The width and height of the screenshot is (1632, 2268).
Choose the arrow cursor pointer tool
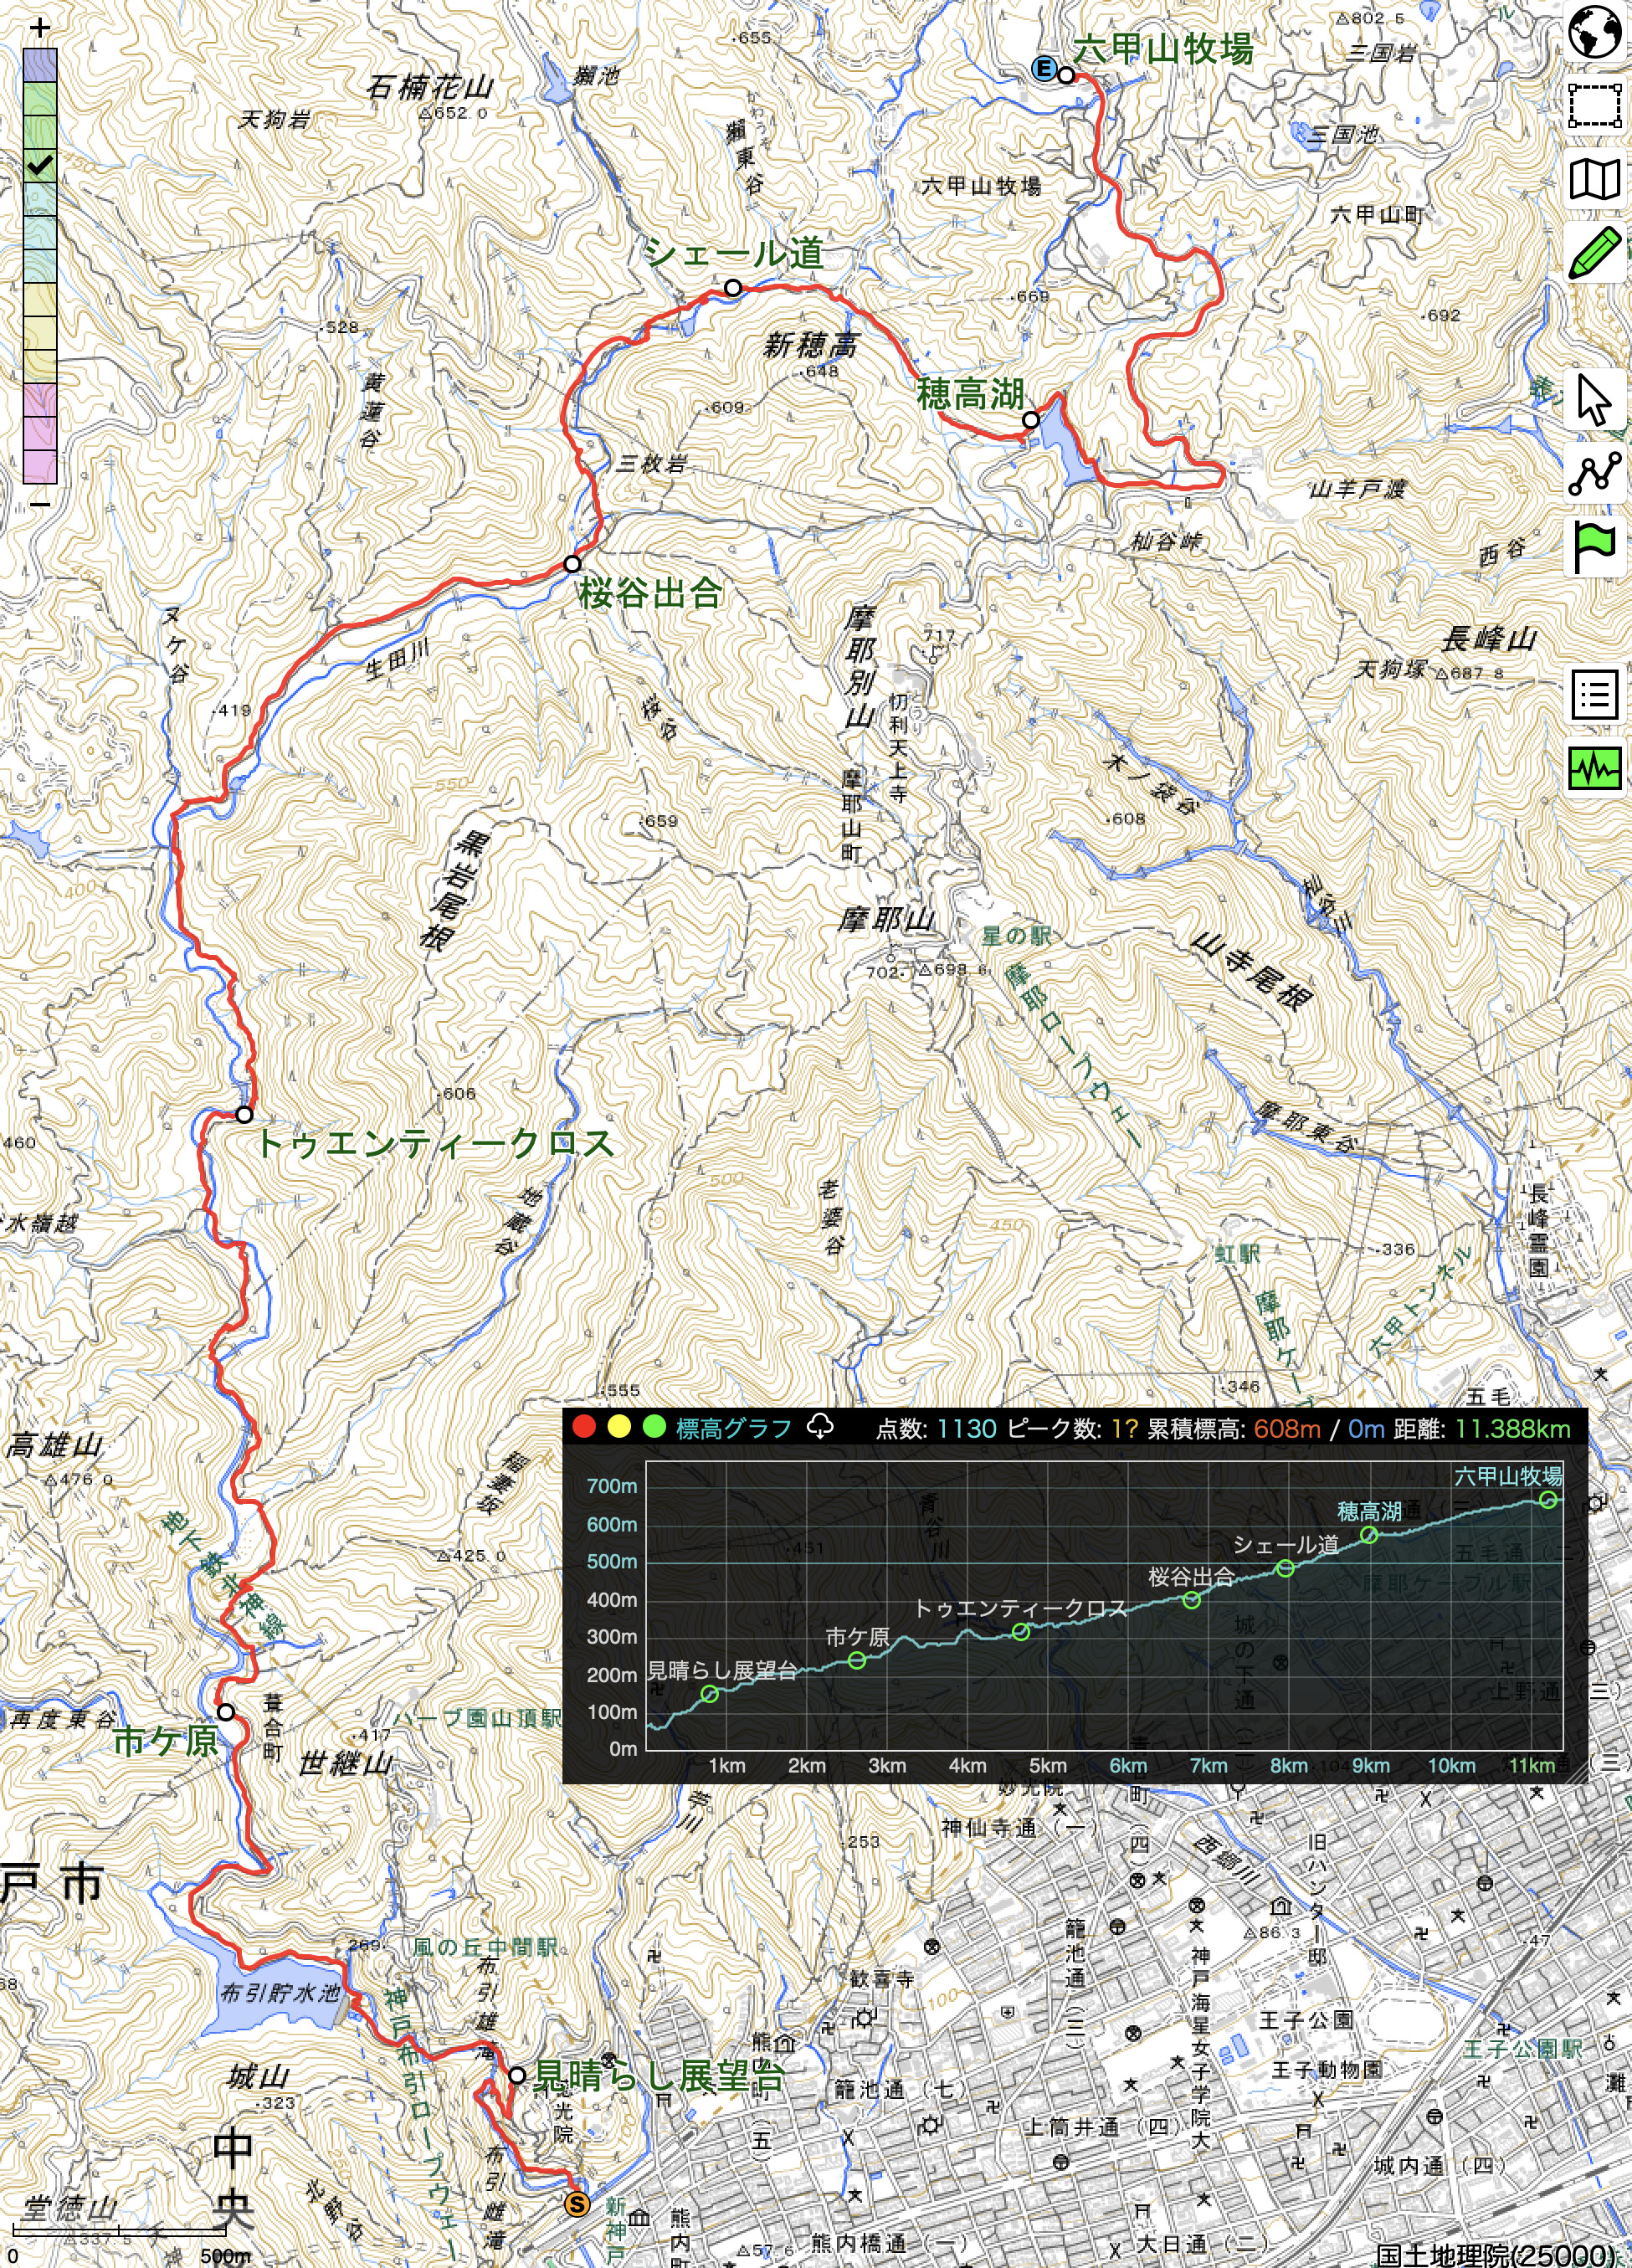(x=1594, y=400)
